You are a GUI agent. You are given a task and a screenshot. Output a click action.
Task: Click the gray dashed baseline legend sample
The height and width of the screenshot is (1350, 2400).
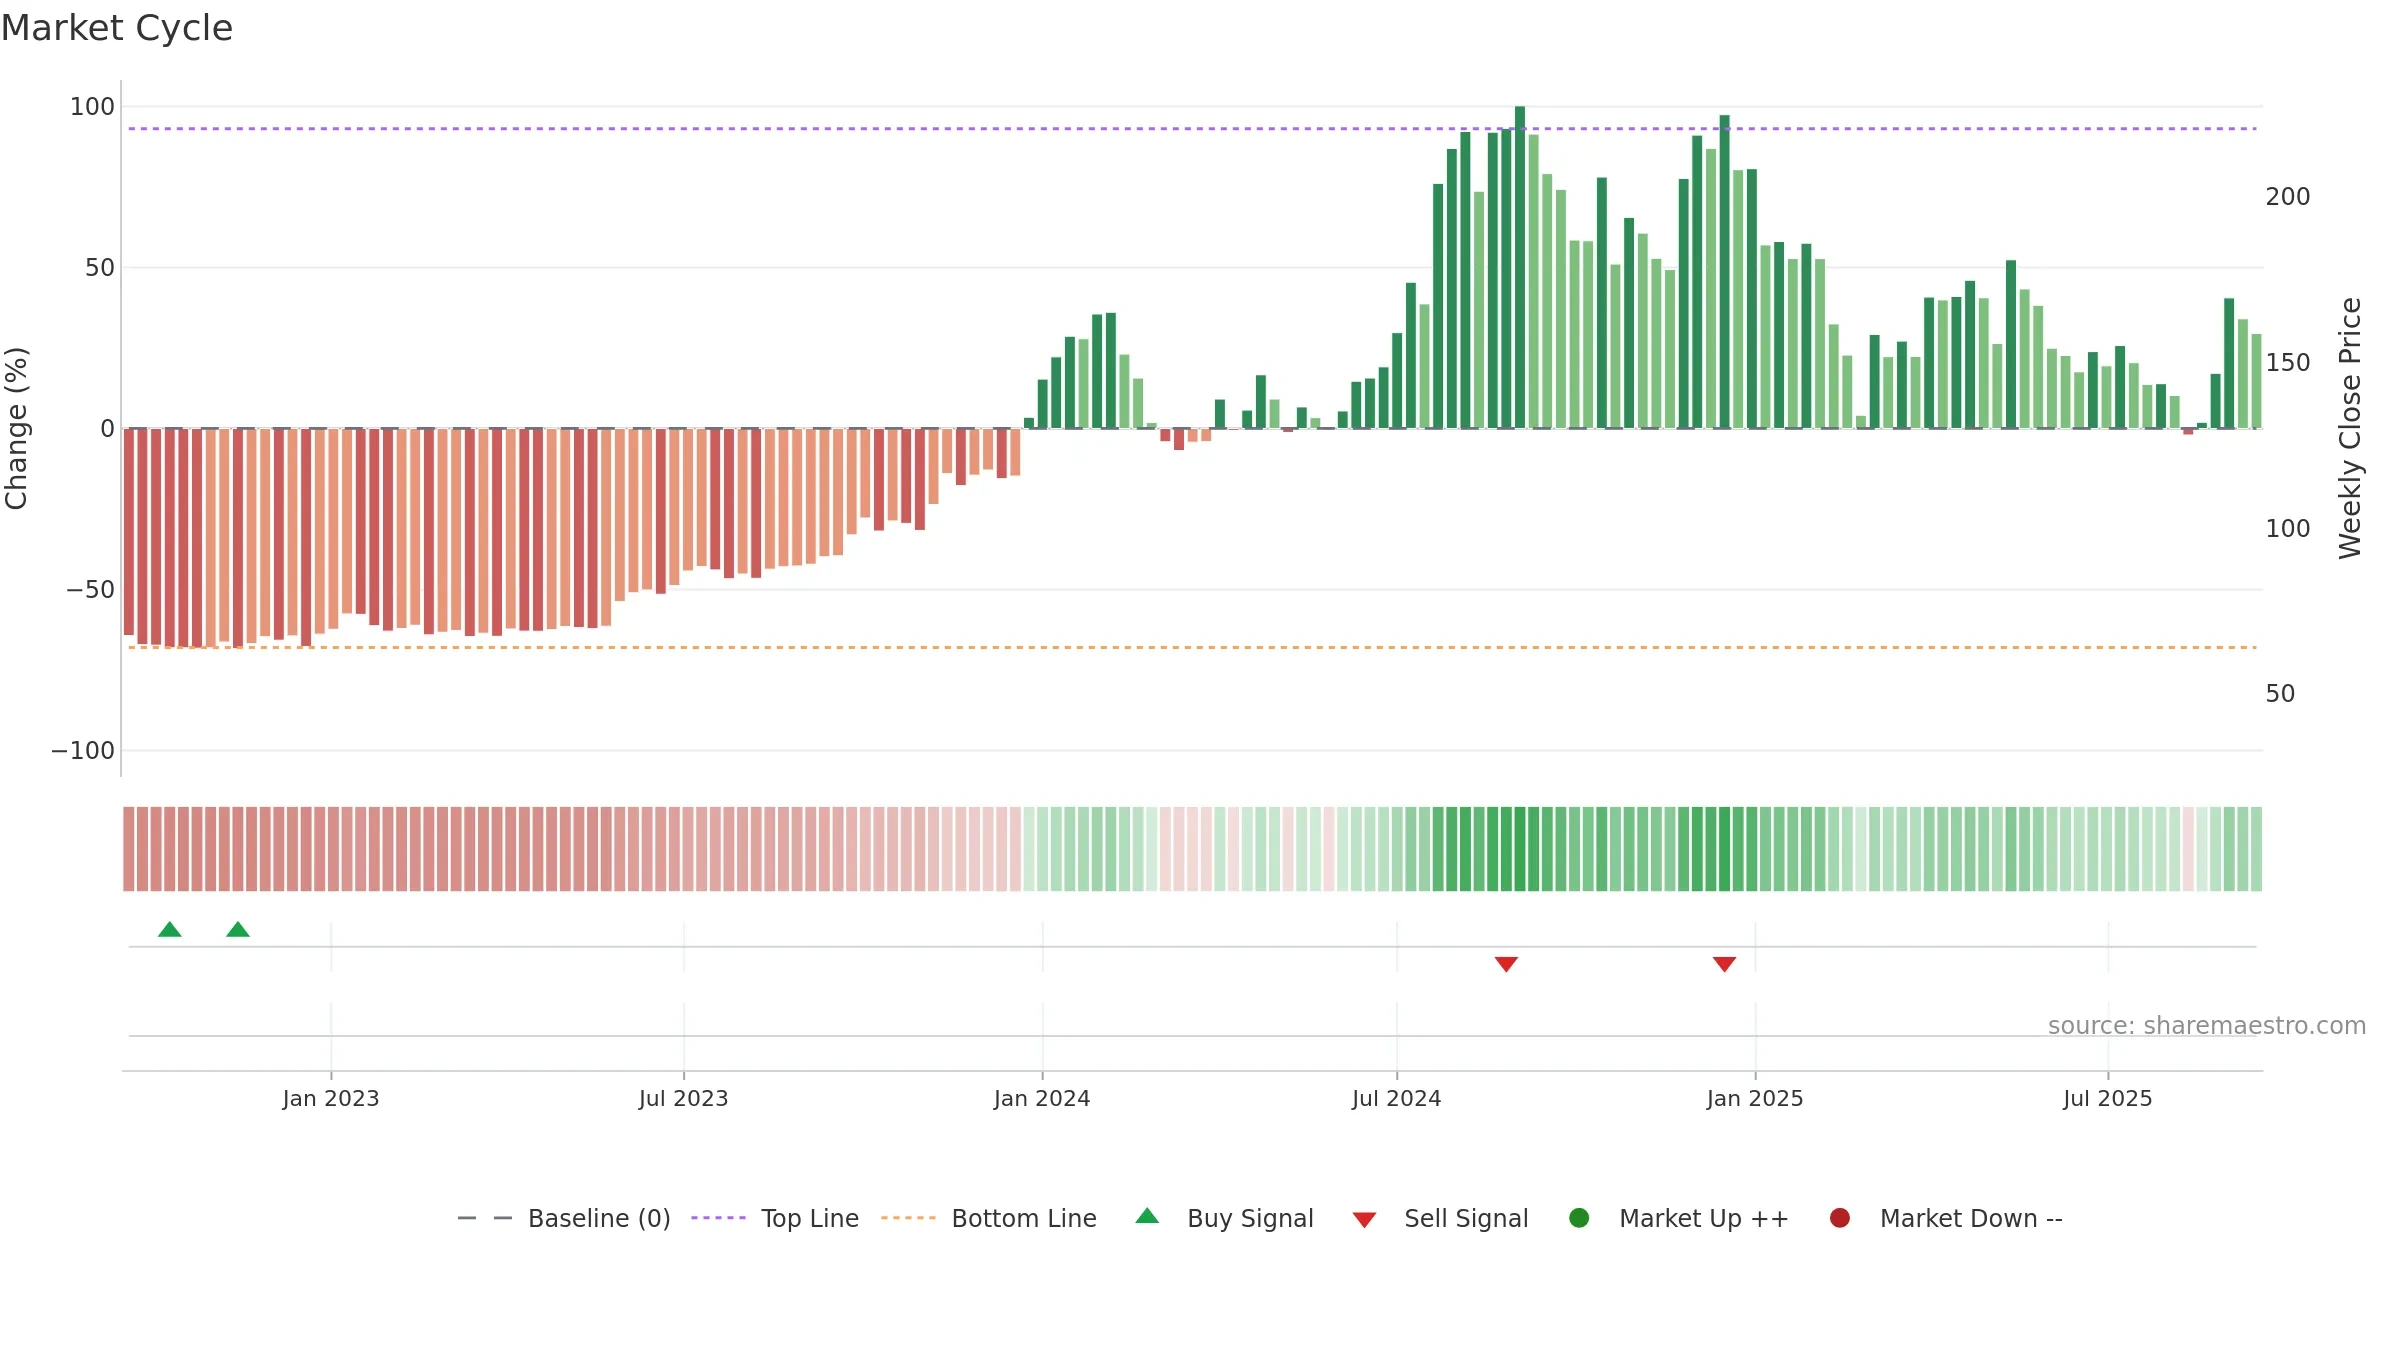coord(485,1218)
